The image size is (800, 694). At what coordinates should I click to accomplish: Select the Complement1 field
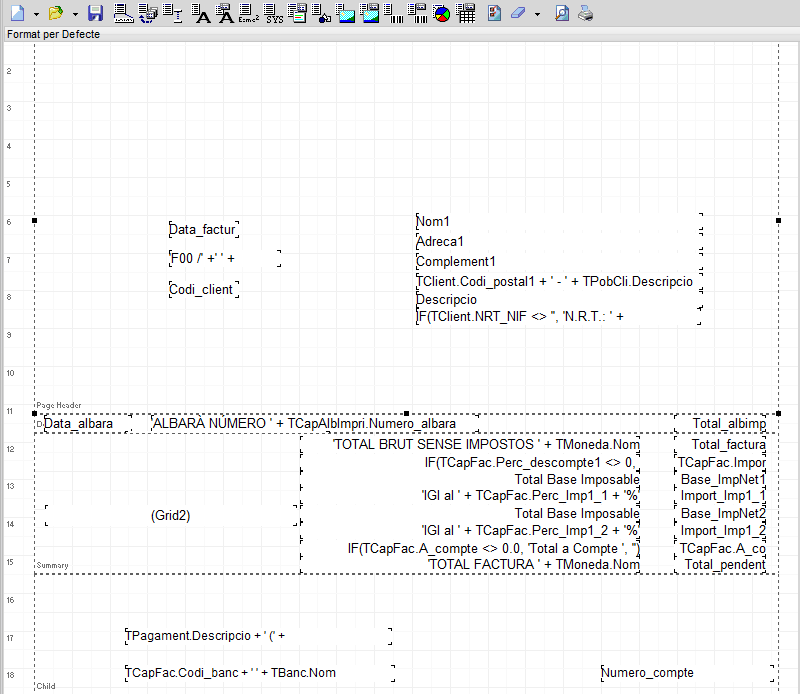click(x=559, y=261)
